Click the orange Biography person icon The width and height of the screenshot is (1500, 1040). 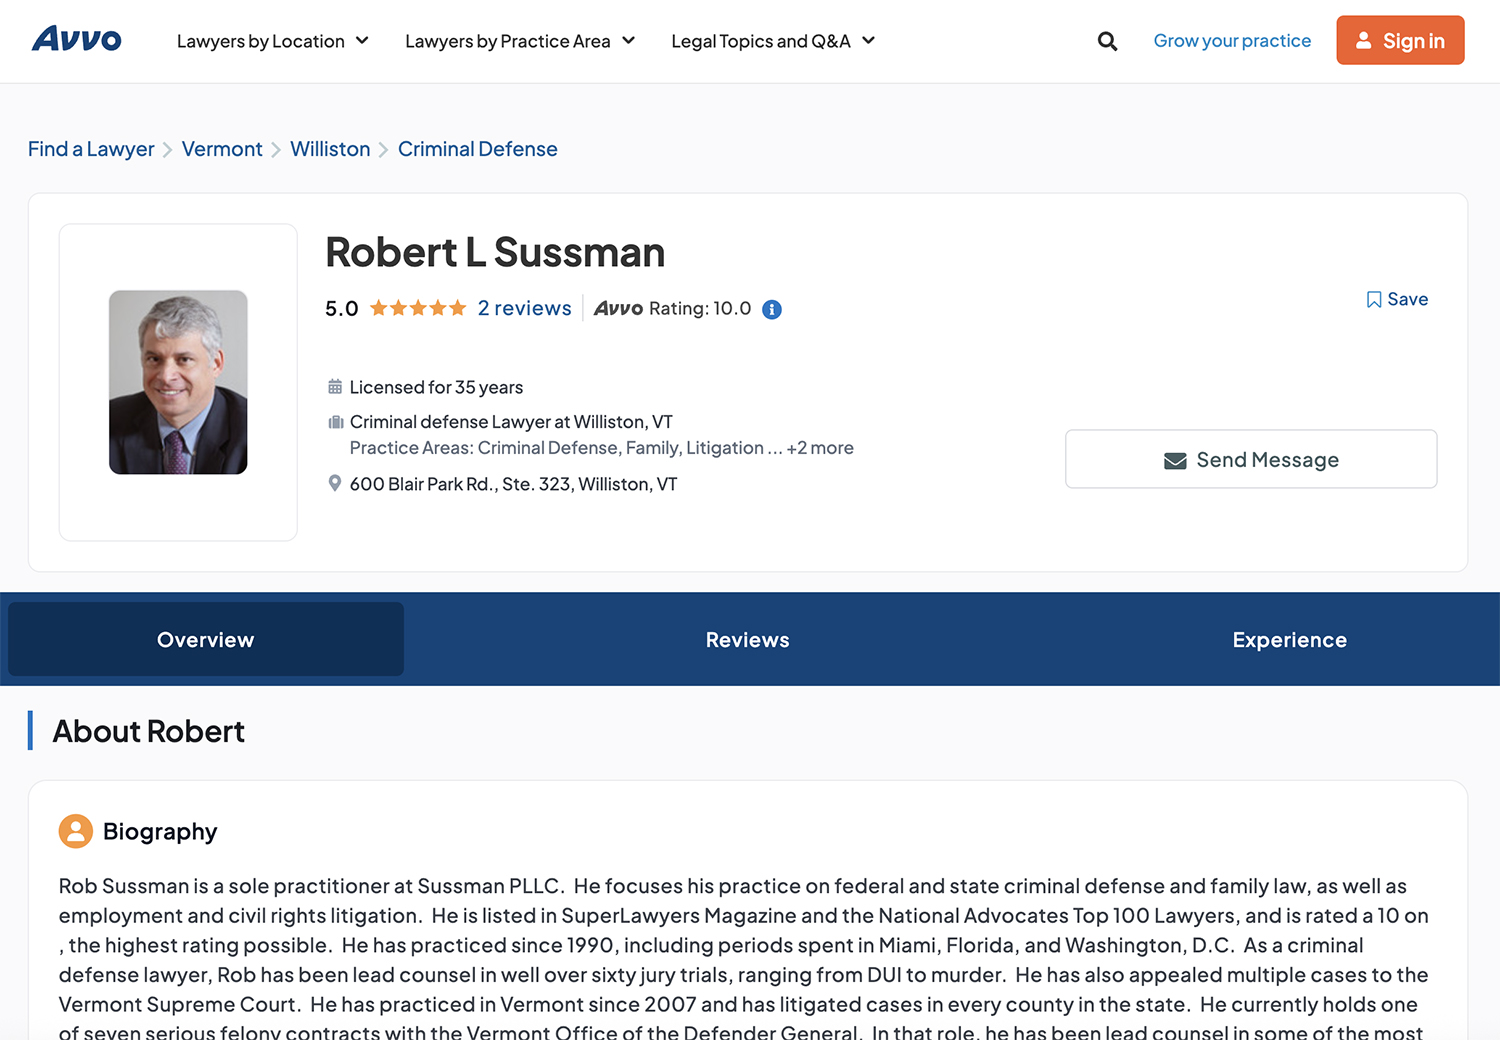tap(76, 831)
